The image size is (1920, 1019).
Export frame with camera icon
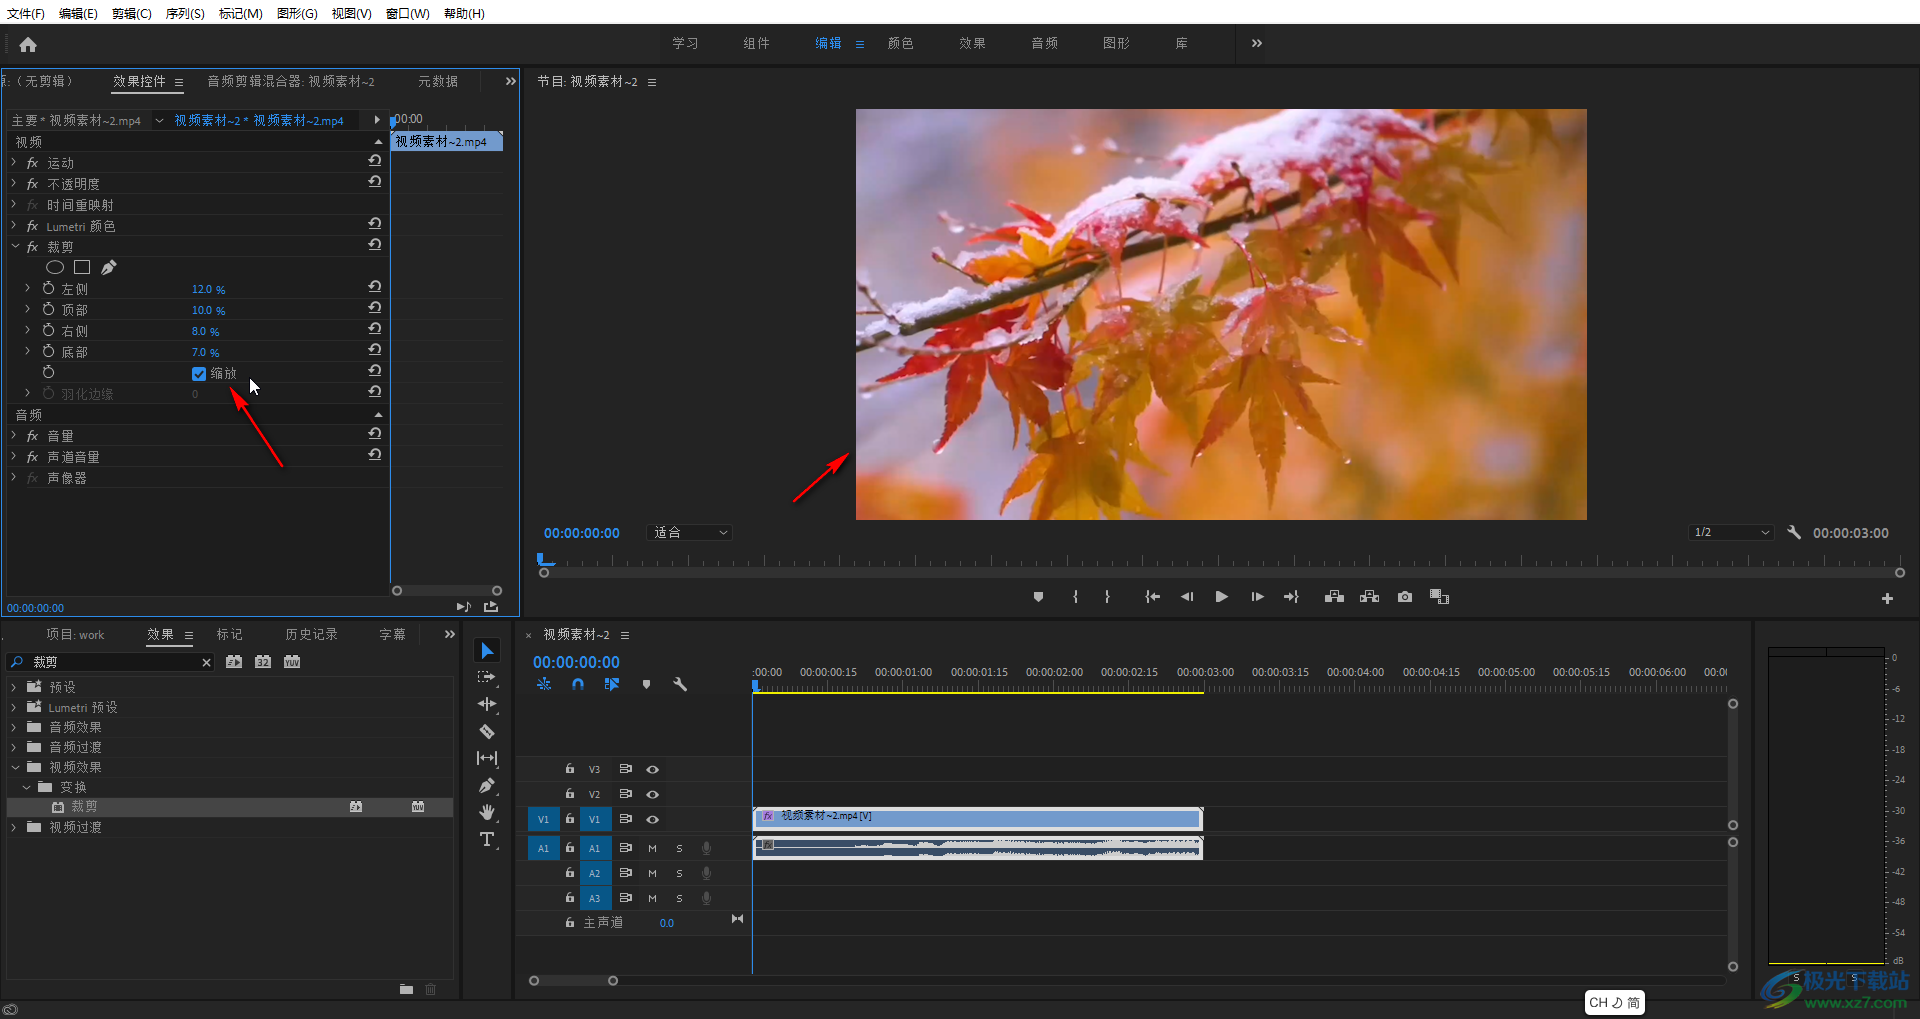[x=1405, y=597]
